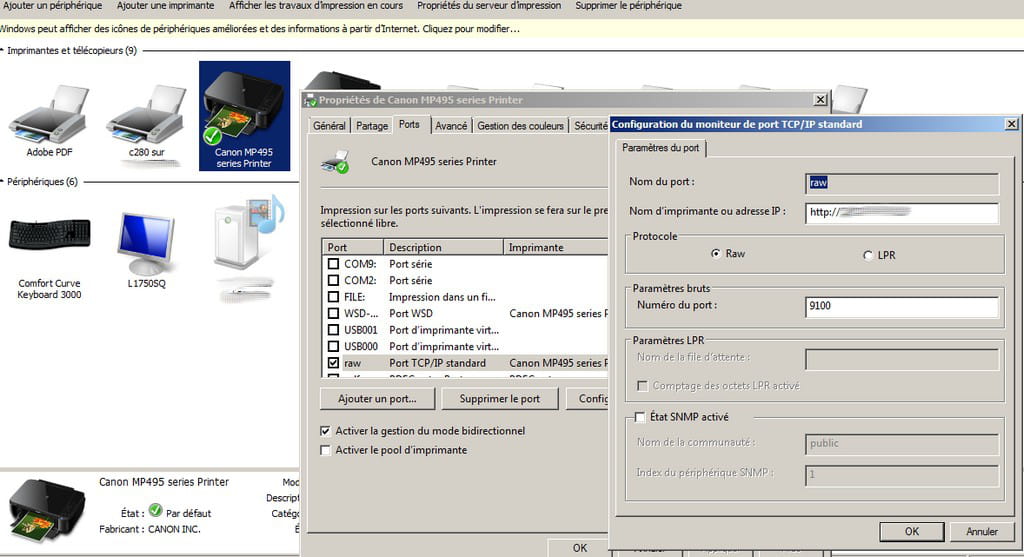Check the USB001 port checkbox
This screenshot has width=1024, height=557.
tap(333, 330)
